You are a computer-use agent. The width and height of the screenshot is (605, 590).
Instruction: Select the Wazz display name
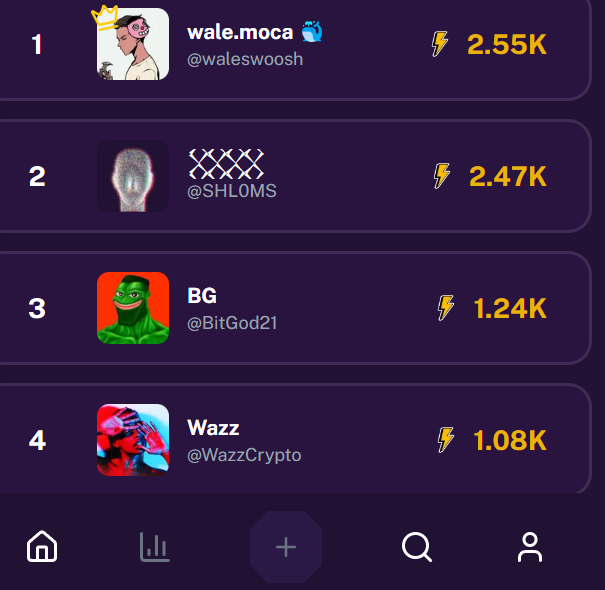pyautogui.click(x=213, y=428)
